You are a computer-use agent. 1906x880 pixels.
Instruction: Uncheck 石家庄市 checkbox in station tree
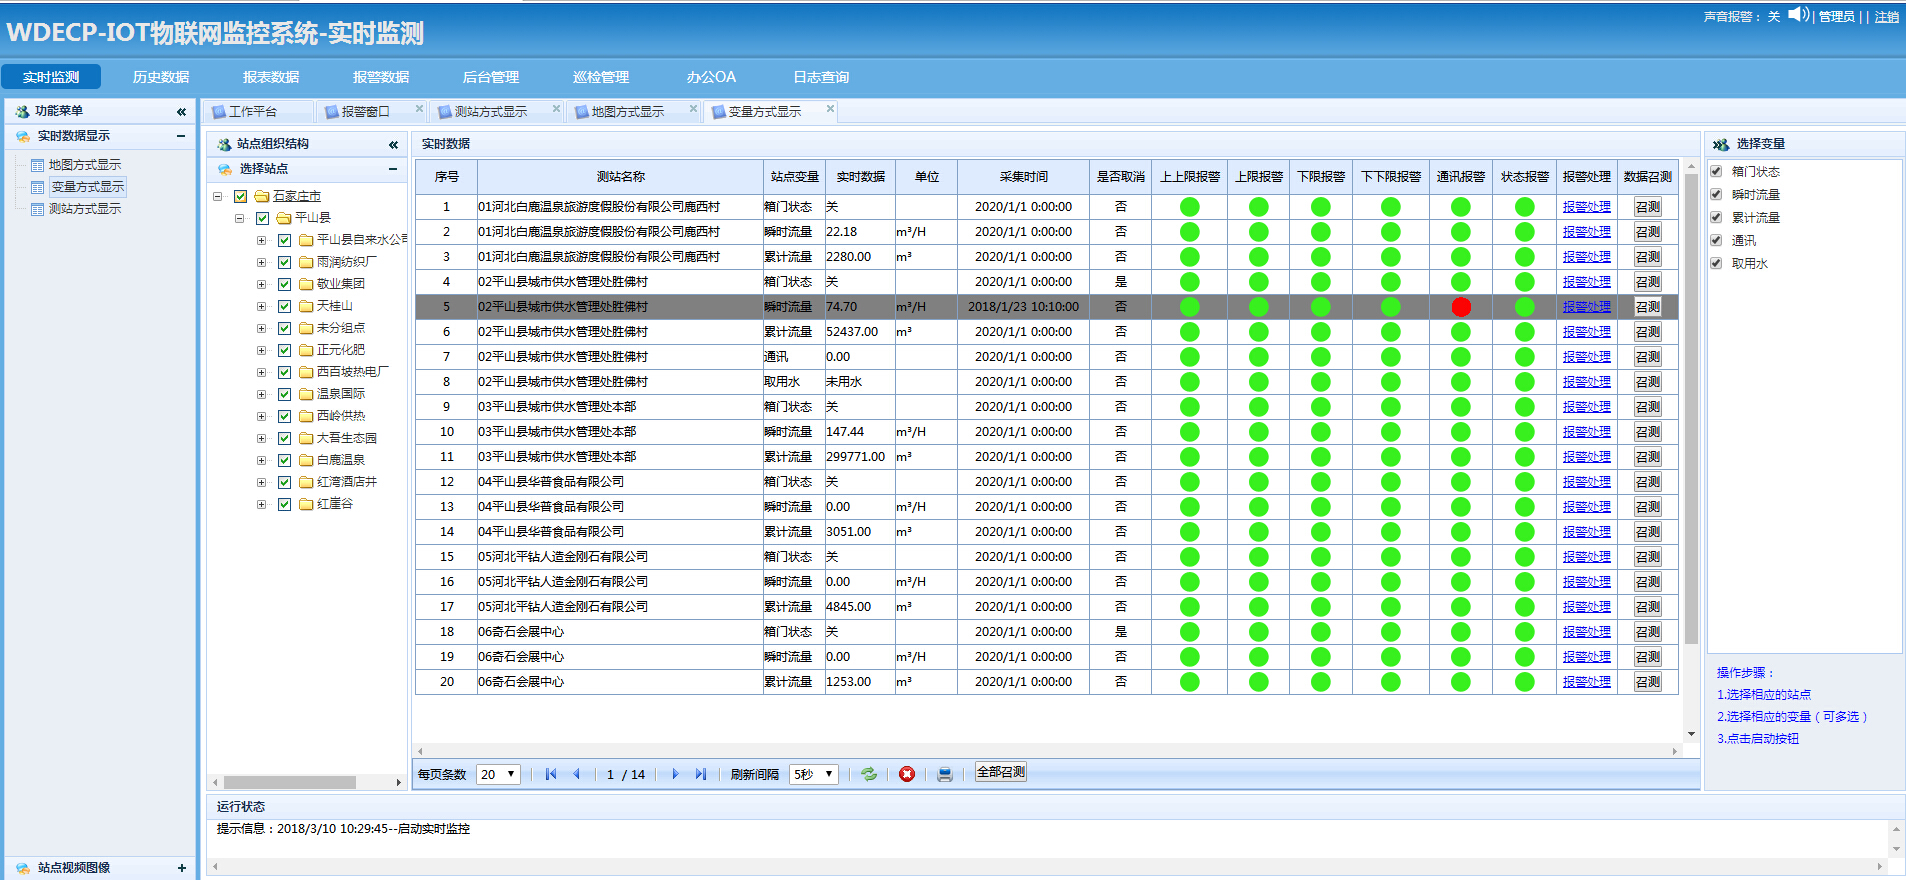[240, 196]
